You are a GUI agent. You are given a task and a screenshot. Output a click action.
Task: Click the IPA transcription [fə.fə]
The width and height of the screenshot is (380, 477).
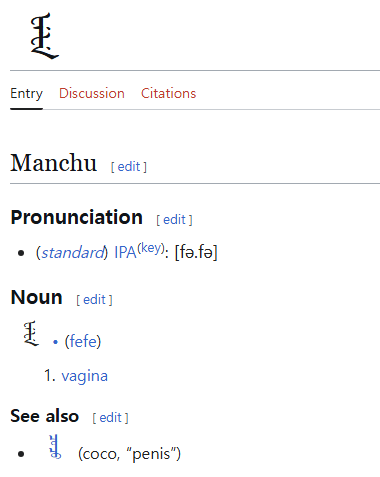point(196,252)
